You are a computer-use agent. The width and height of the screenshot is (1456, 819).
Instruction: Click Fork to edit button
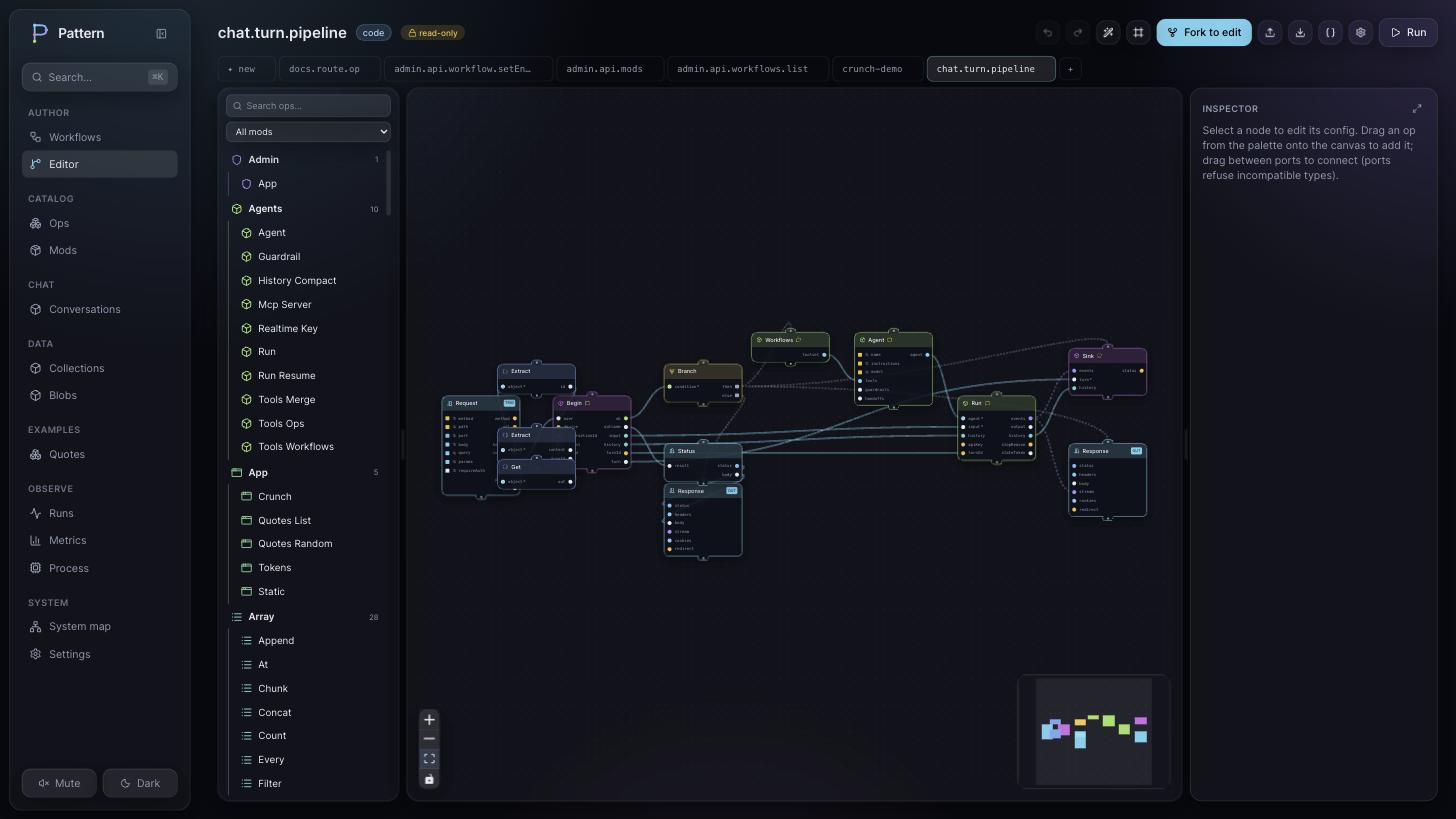click(1204, 33)
